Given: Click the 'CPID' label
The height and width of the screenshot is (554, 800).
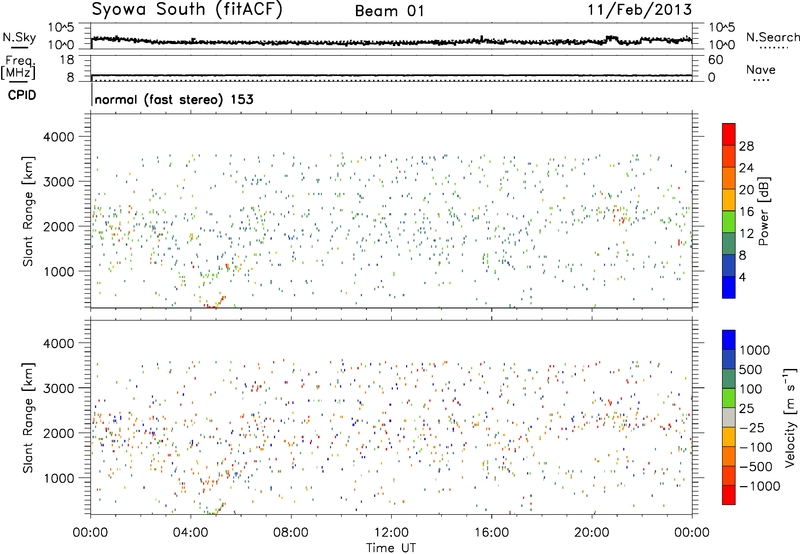Looking at the screenshot, I should 22,95.
